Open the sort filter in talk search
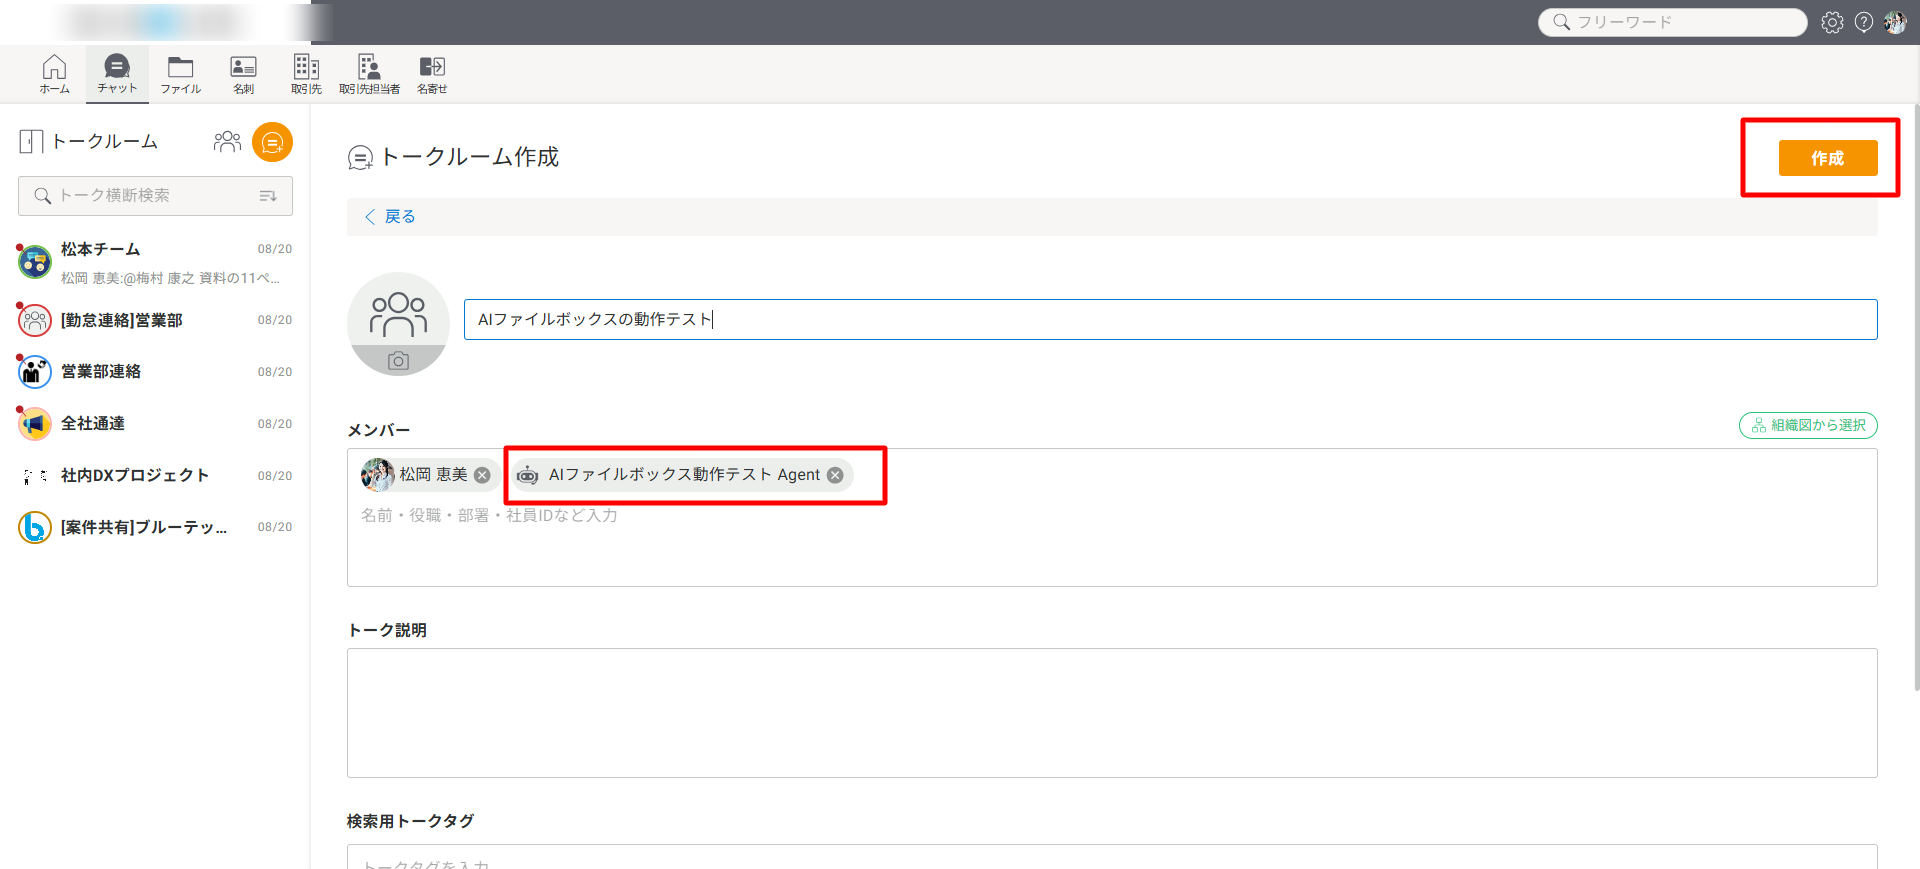The width and height of the screenshot is (1920, 869). [268, 196]
